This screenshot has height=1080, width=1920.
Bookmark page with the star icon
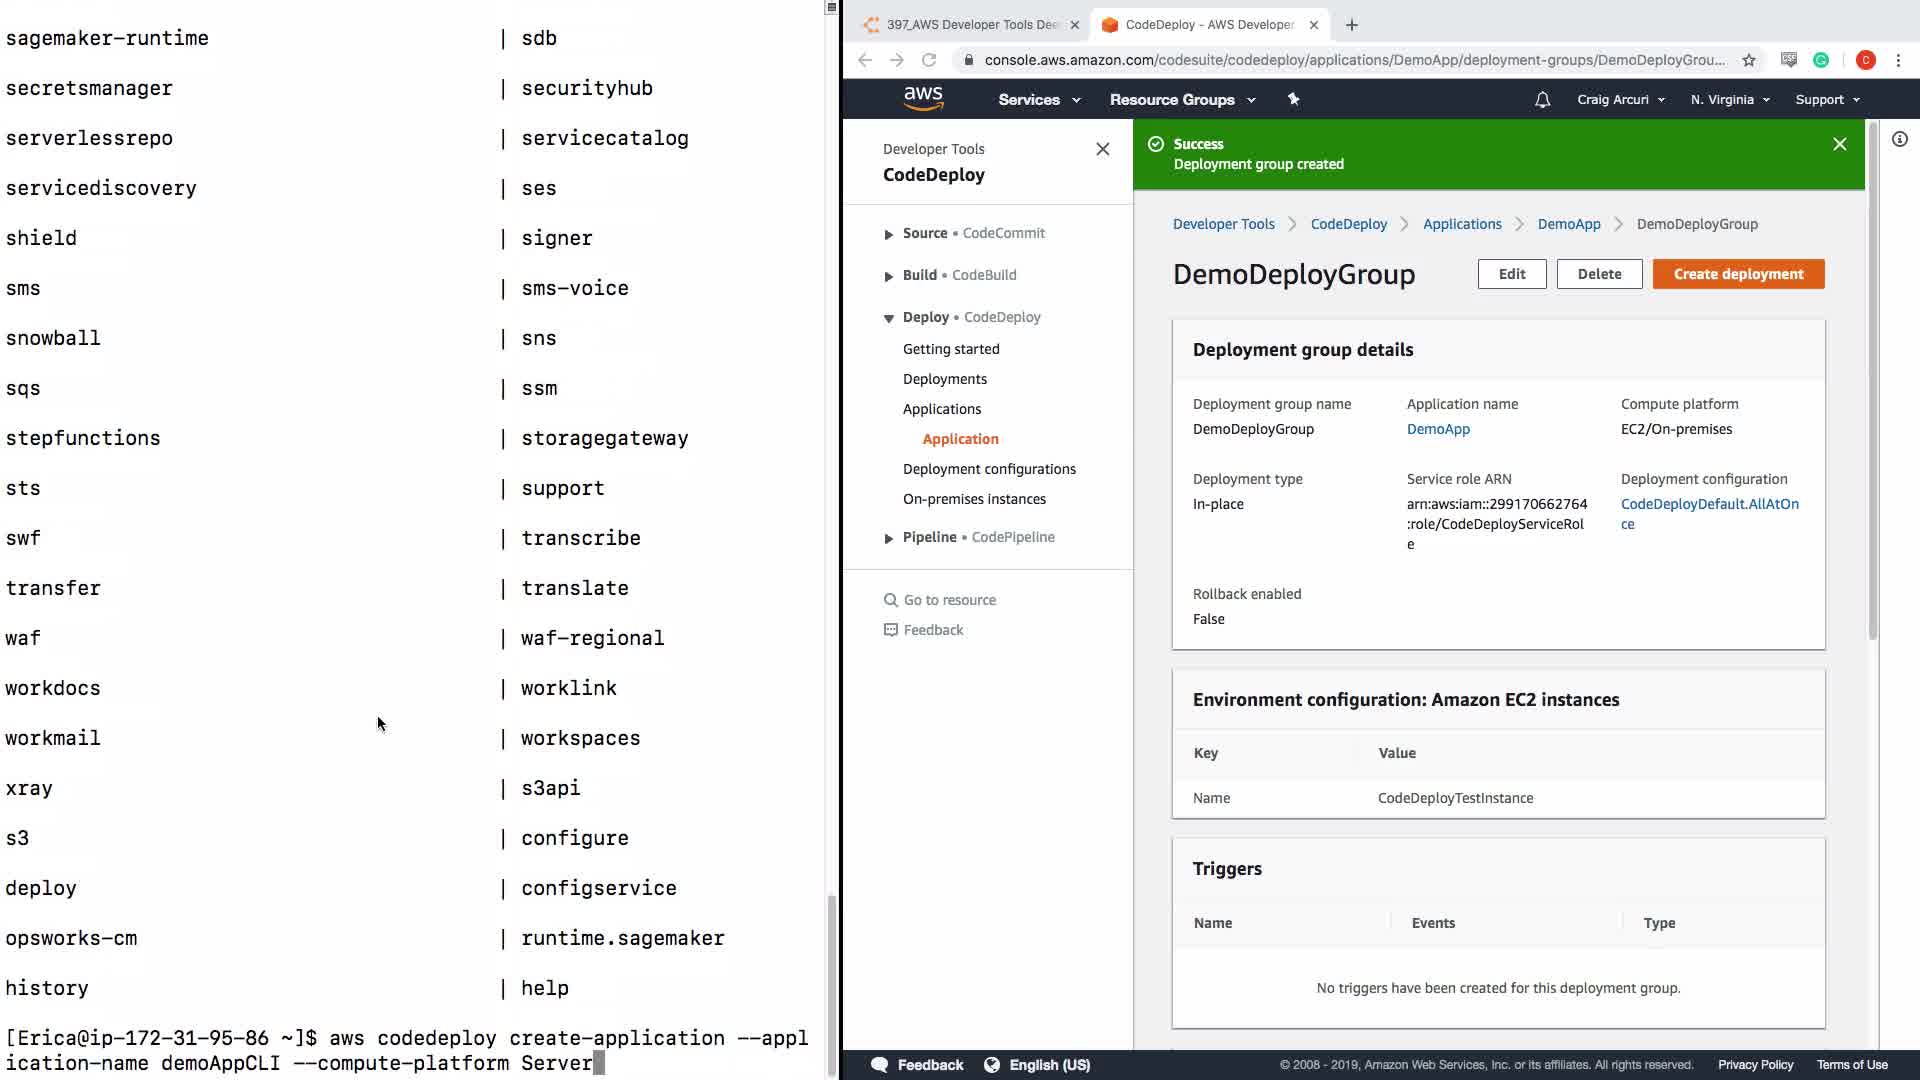(1749, 60)
